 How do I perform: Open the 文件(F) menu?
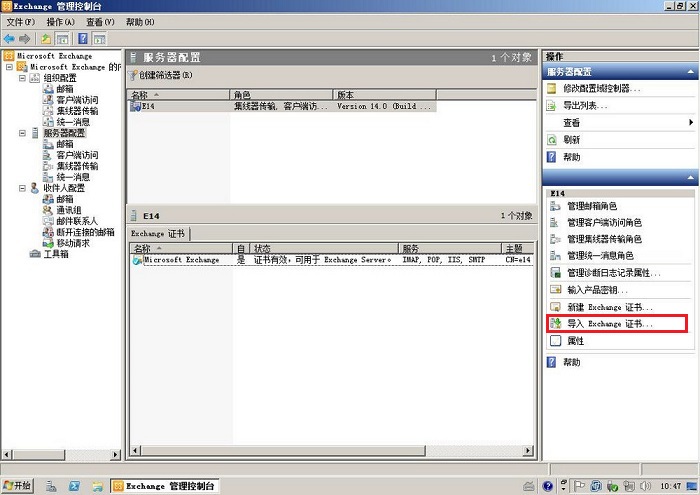pos(20,21)
